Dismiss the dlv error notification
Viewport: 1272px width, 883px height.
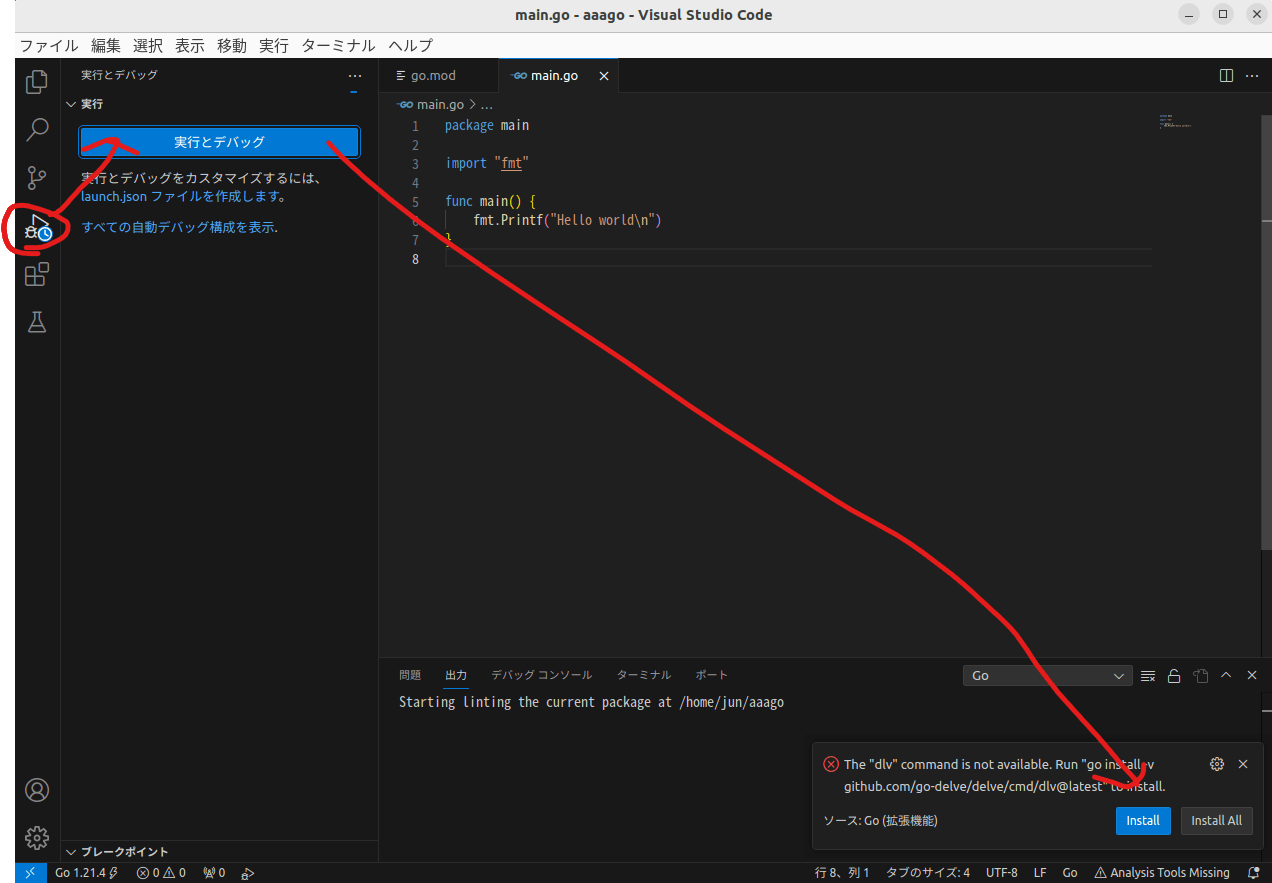click(1243, 764)
